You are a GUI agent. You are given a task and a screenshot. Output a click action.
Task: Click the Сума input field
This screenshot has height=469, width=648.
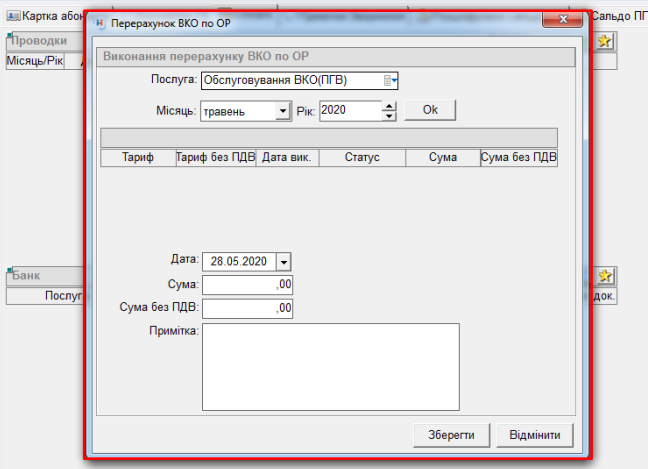[247, 285]
